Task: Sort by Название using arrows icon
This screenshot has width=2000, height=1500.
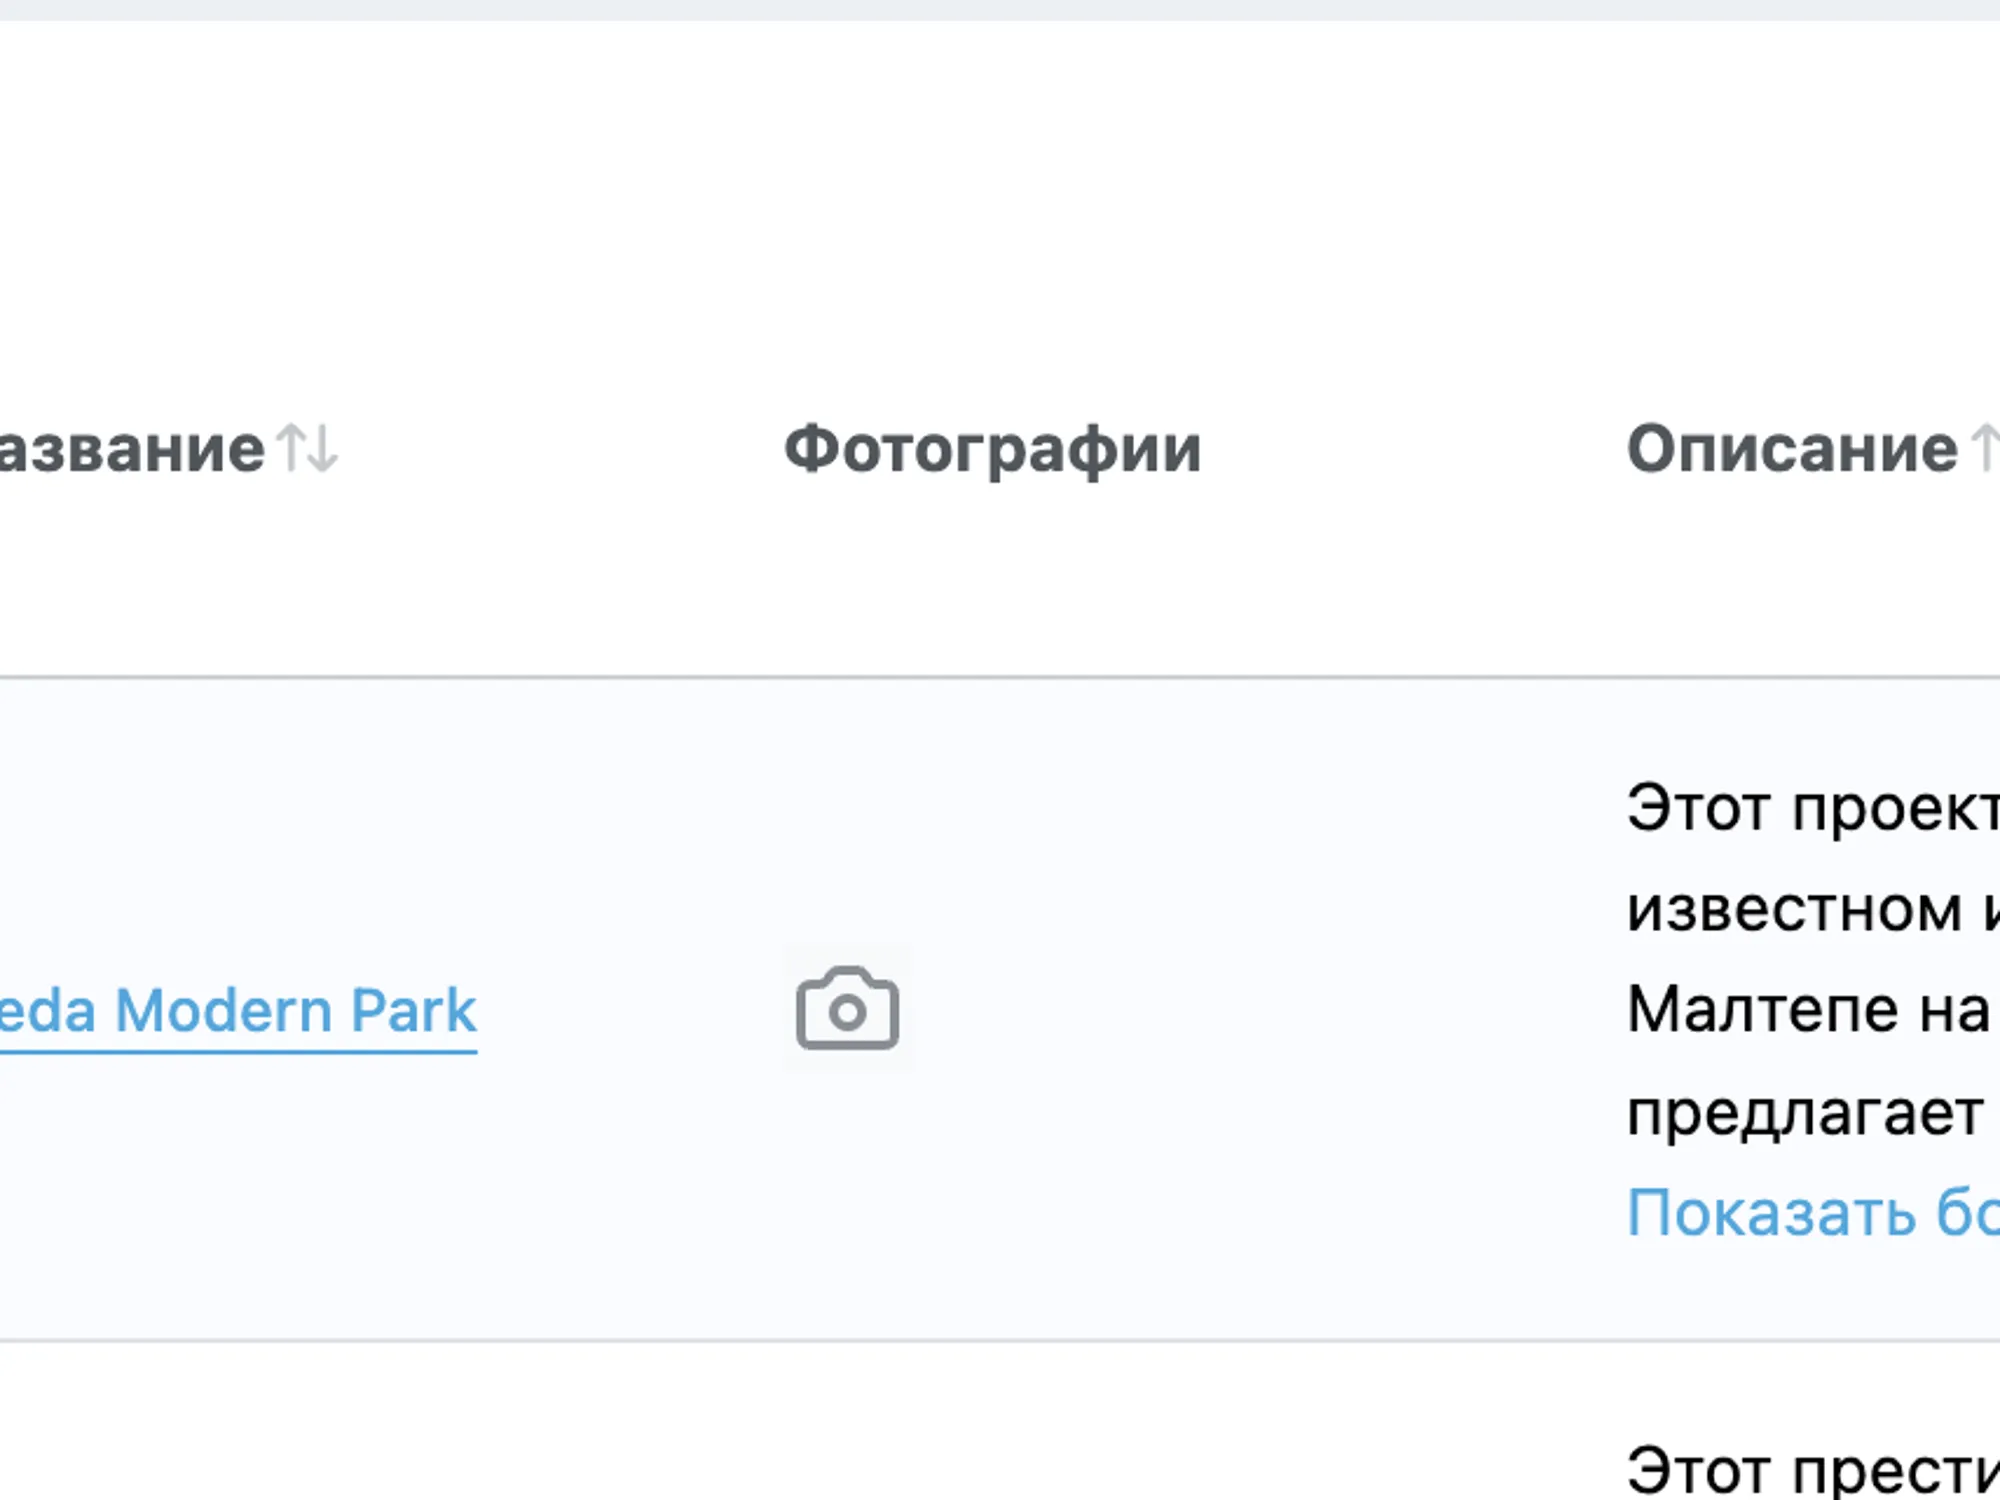Action: [308, 448]
